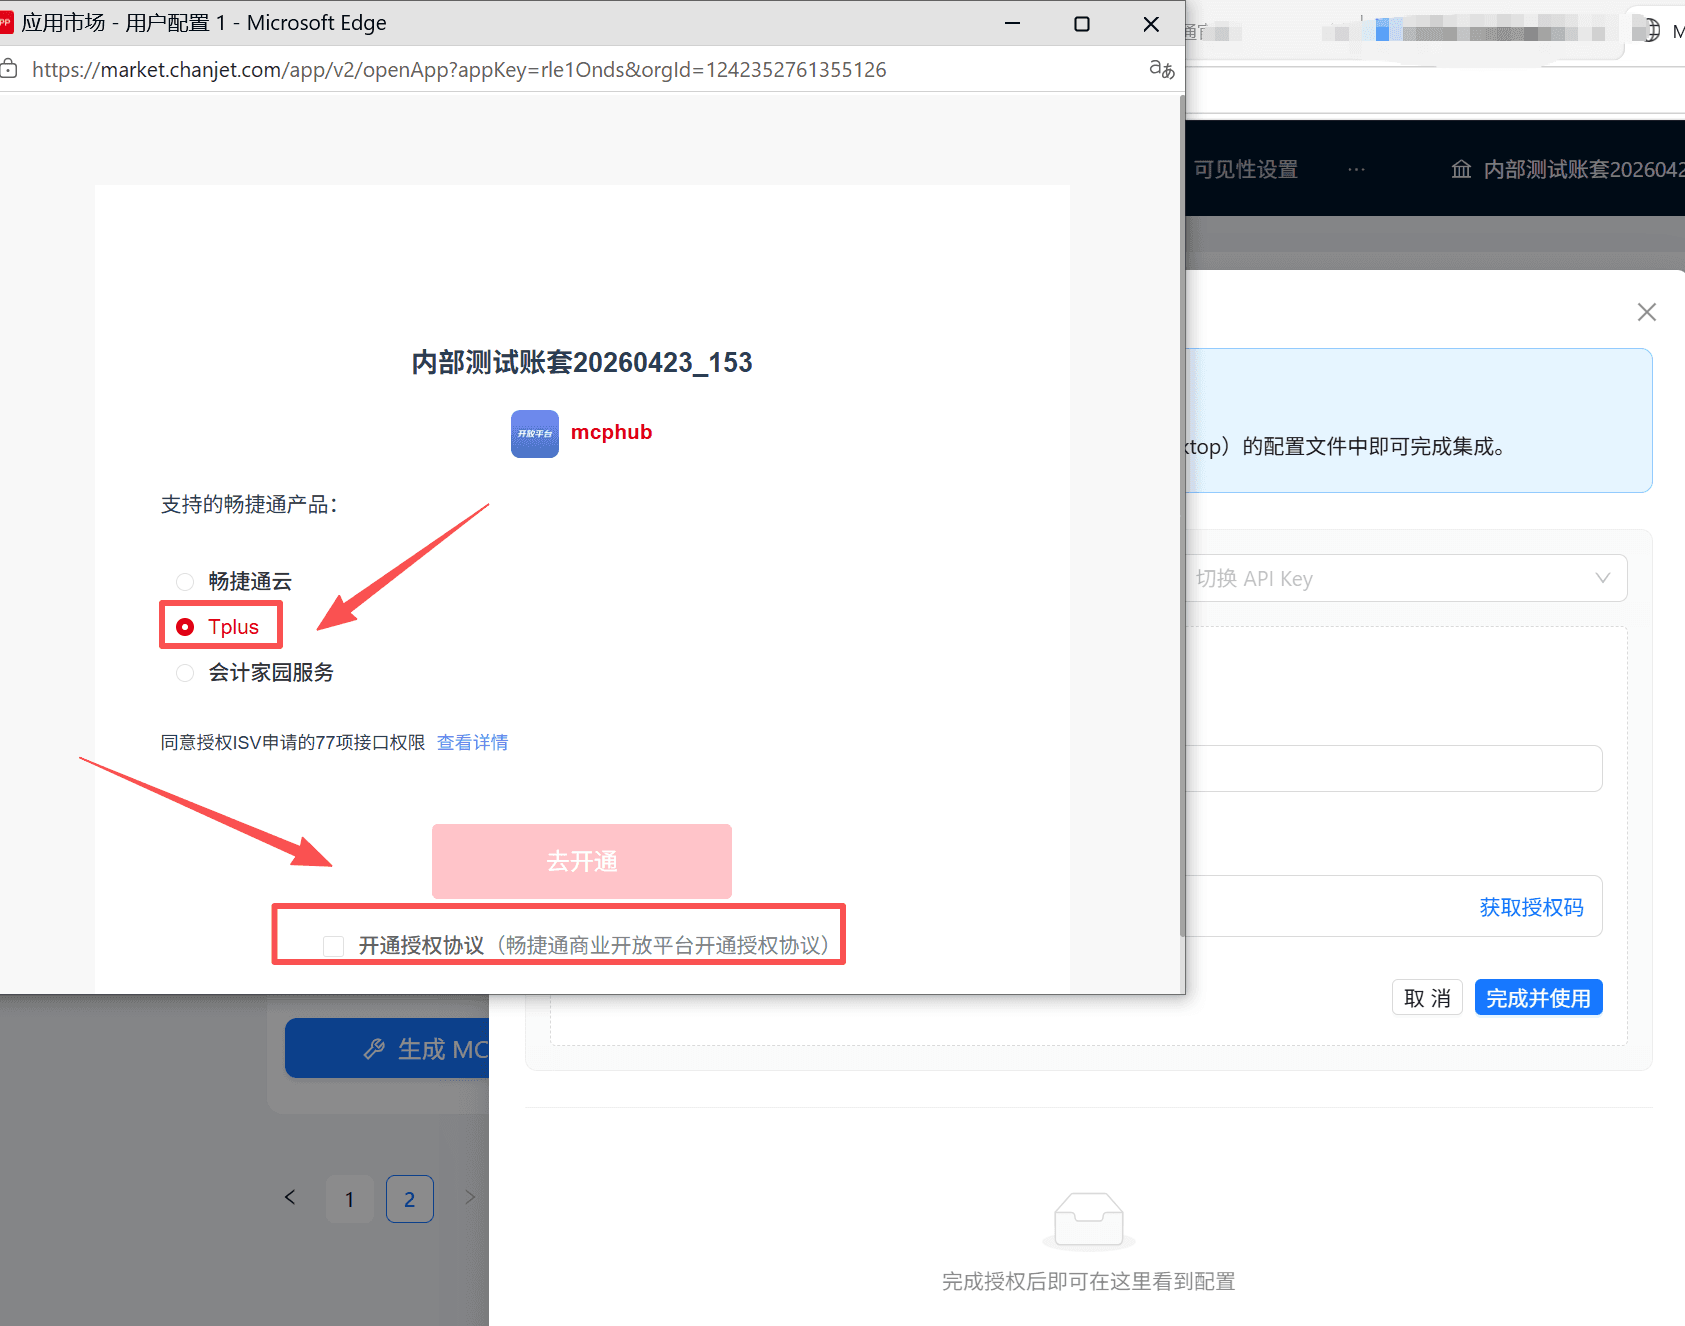This screenshot has height=1326, width=1685.
Task: Close the Edge popup window
Action: 1151,23
